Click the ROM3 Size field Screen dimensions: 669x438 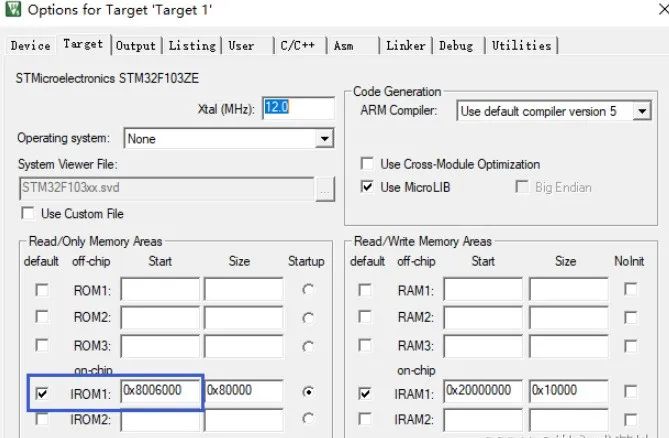244,346
